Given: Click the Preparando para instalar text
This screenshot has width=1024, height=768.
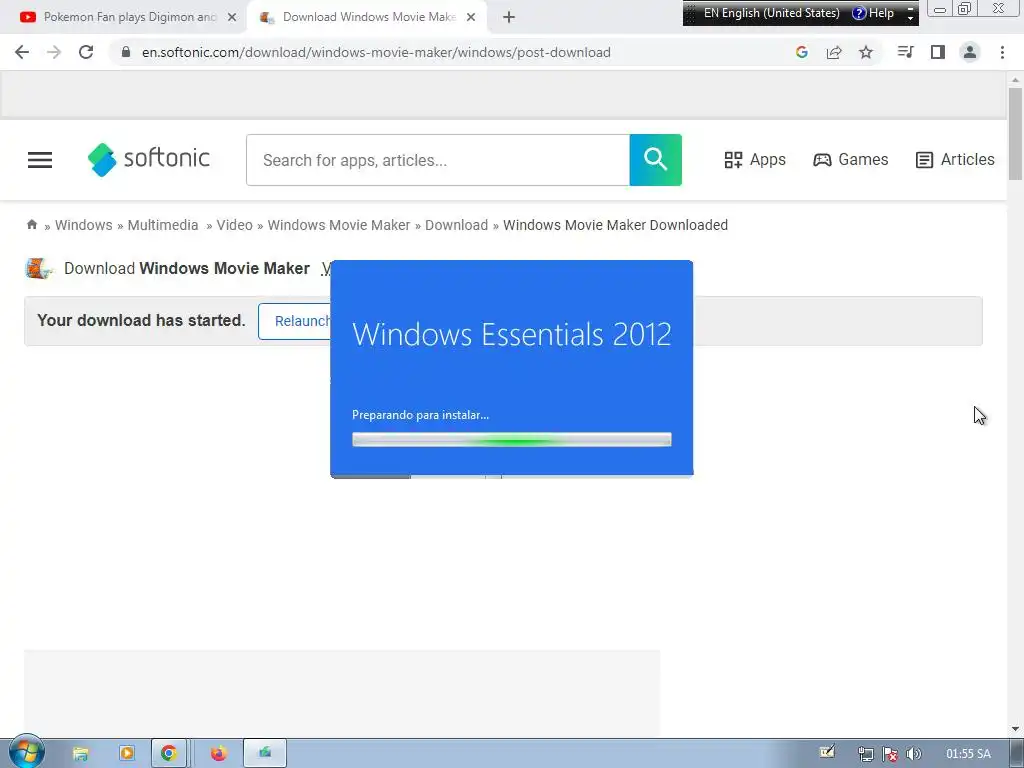Looking at the screenshot, I should [x=421, y=415].
